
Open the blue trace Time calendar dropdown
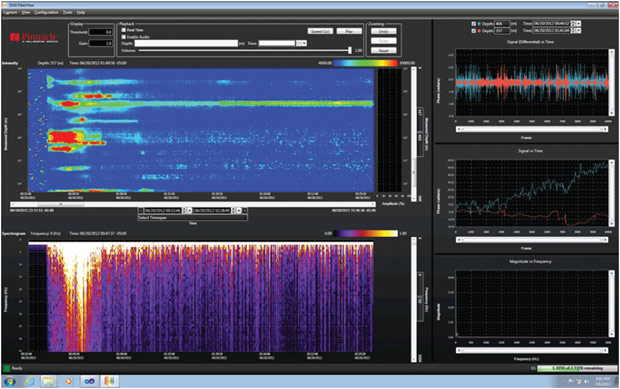click(578, 24)
